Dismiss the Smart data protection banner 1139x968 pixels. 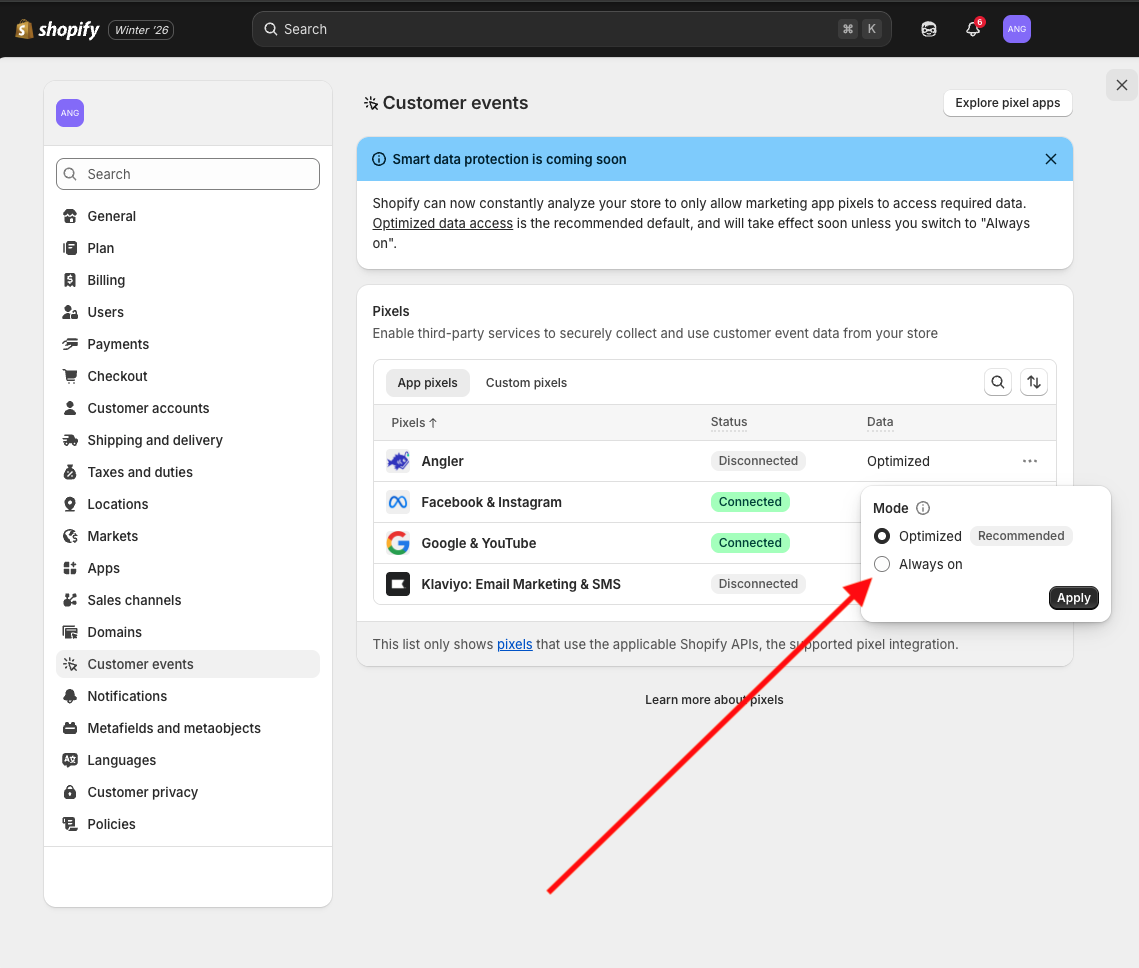pos(1050,159)
